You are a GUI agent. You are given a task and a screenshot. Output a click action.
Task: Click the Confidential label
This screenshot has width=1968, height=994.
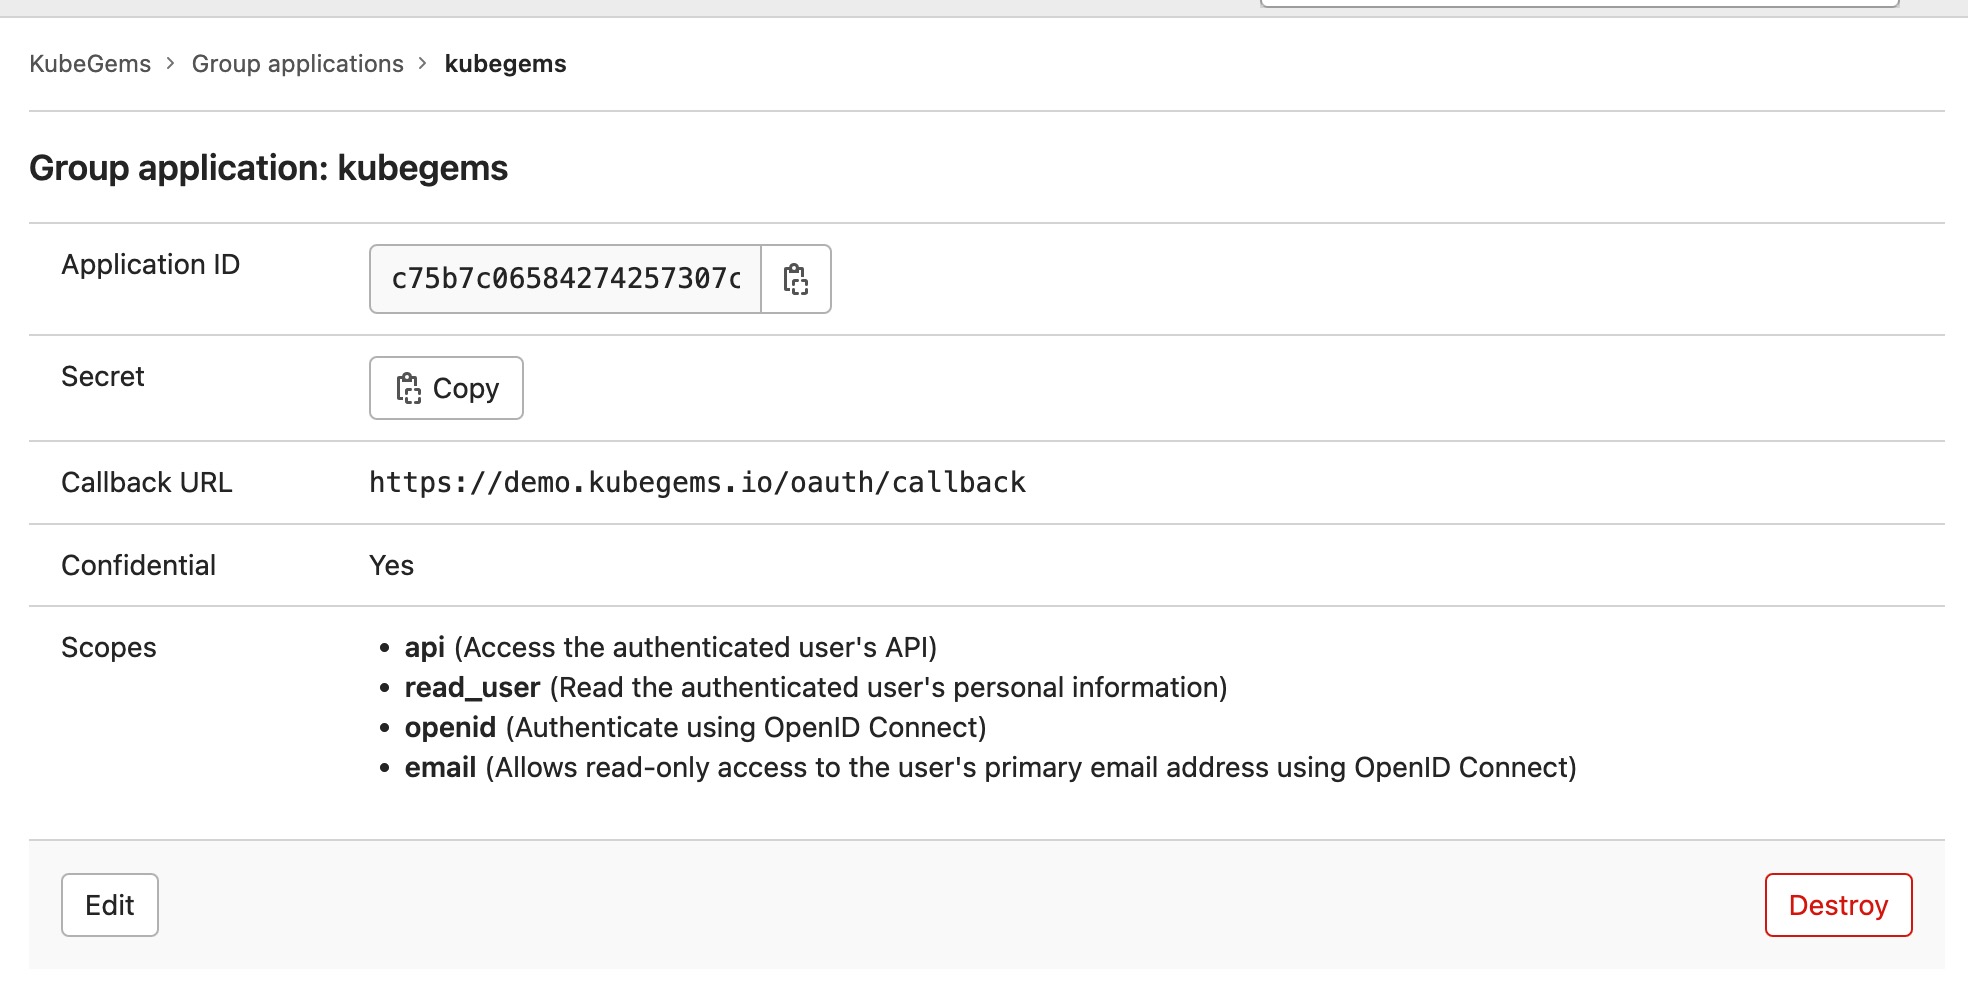139,566
